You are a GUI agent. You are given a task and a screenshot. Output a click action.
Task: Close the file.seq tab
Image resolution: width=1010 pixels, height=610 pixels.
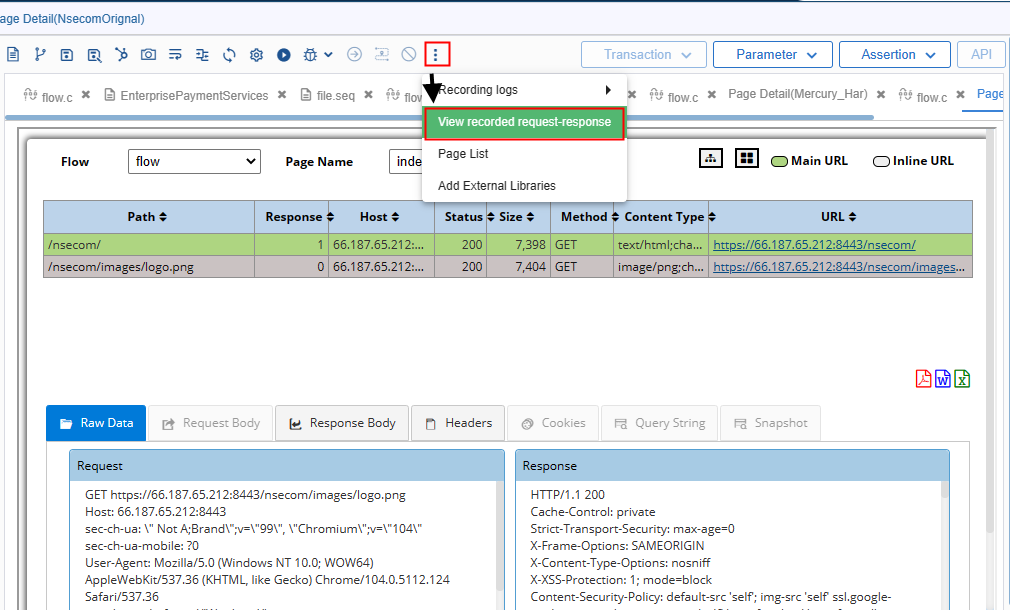(368, 95)
